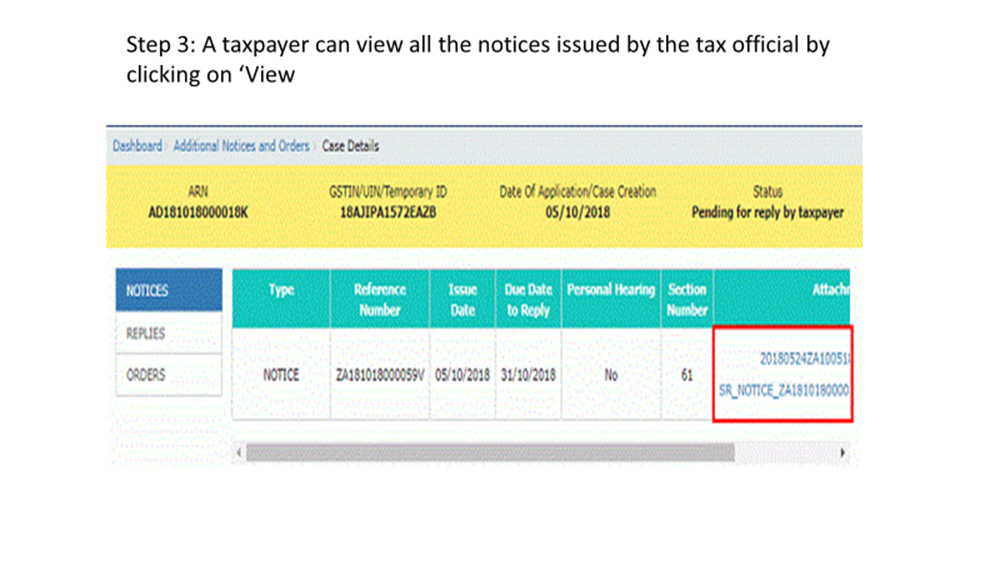Click the horizontal scrollbar thumb

point(490,453)
